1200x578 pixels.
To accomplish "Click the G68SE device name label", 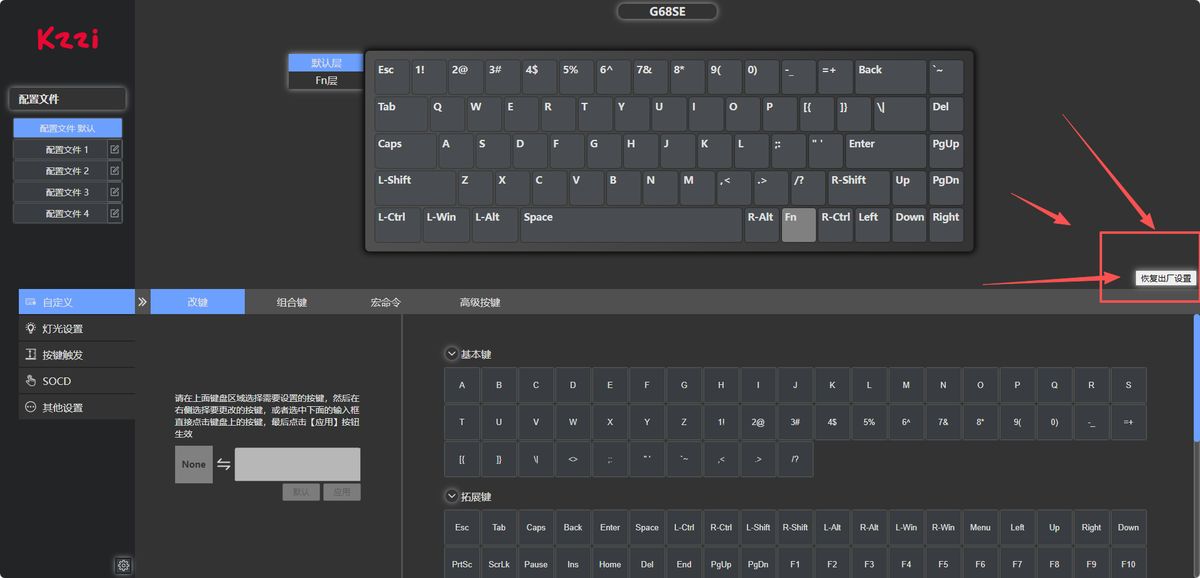I will tap(667, 12).
